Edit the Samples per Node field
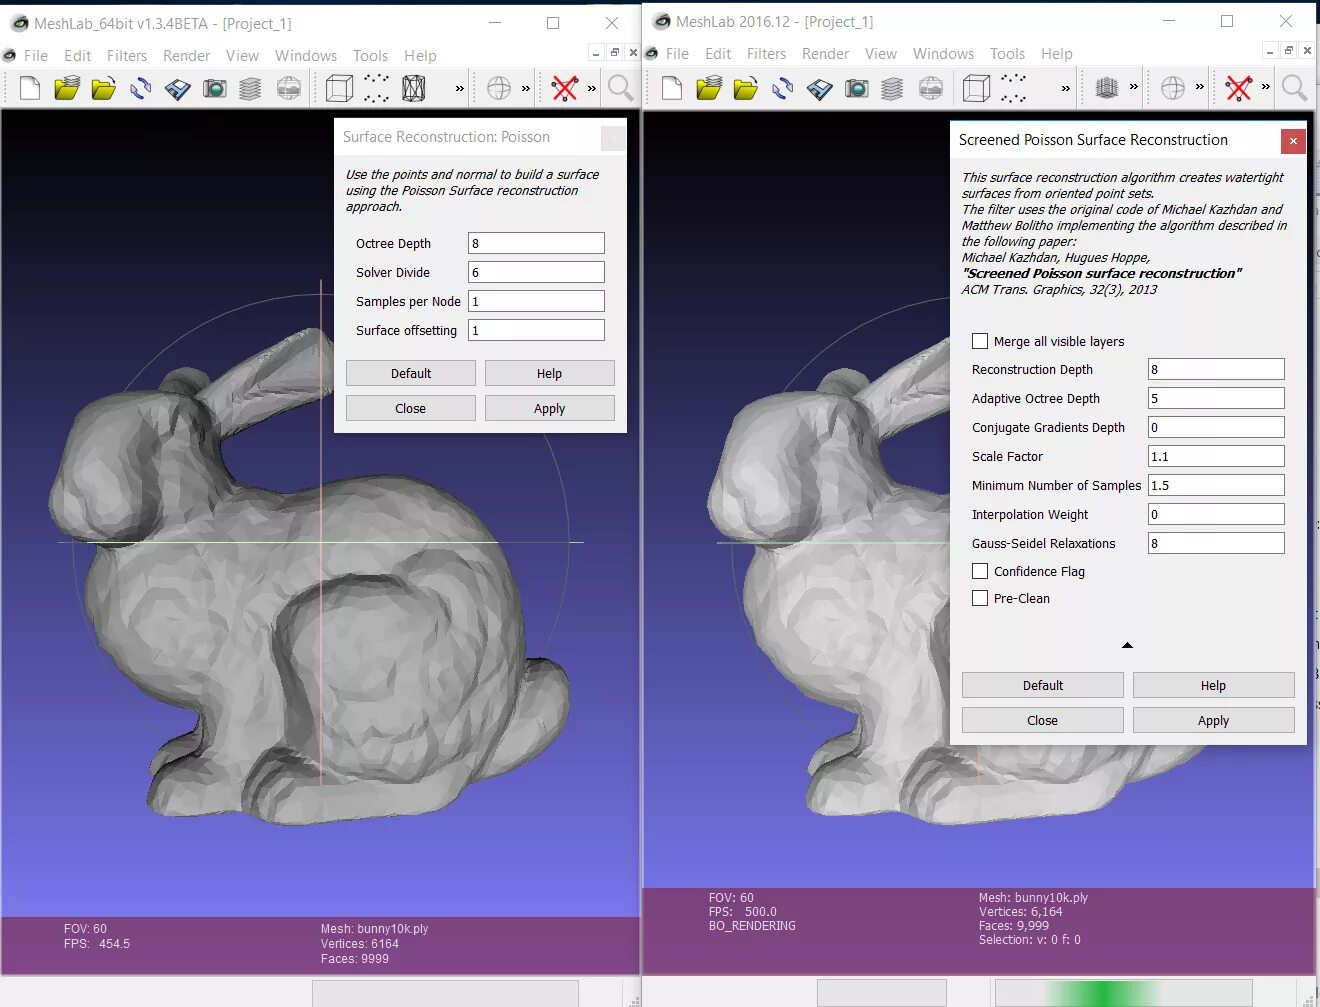The image size is (1320, 1007). click(x=536, y=301)
